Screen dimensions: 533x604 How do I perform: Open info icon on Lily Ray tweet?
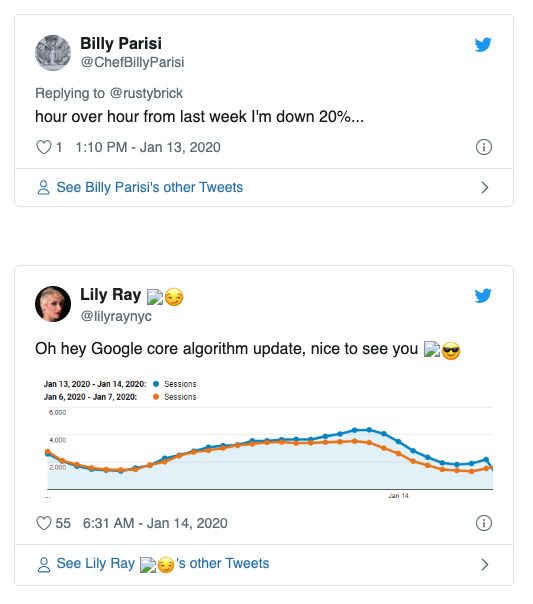point(484,523)
